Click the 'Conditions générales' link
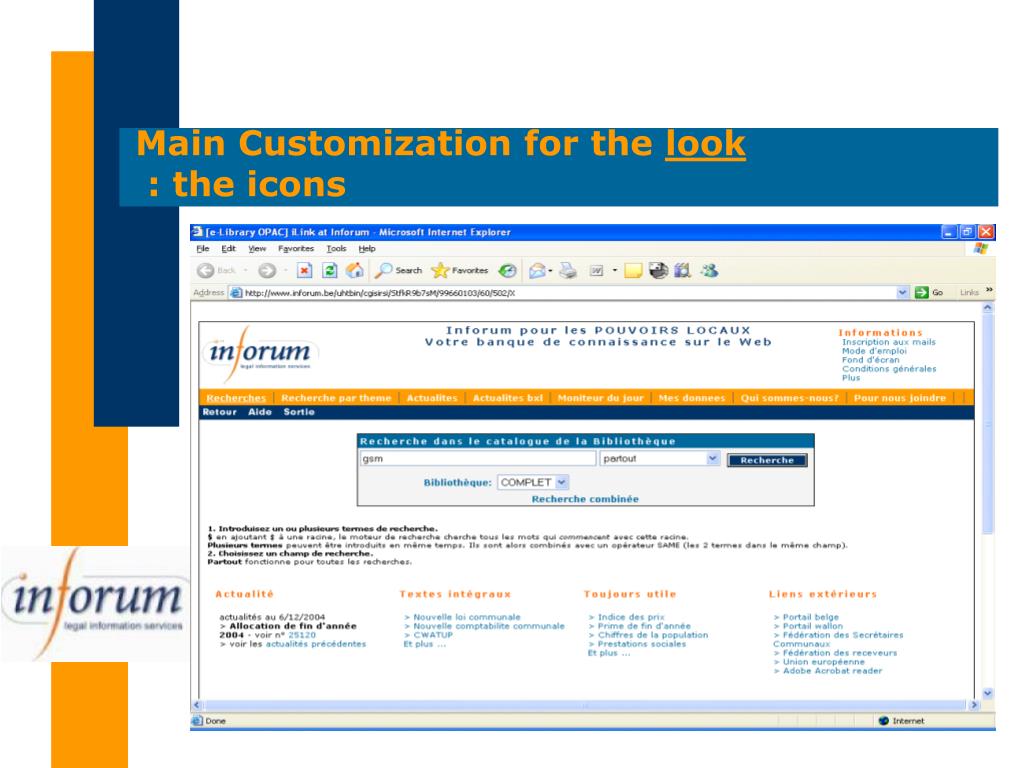 tap(889, 369)
